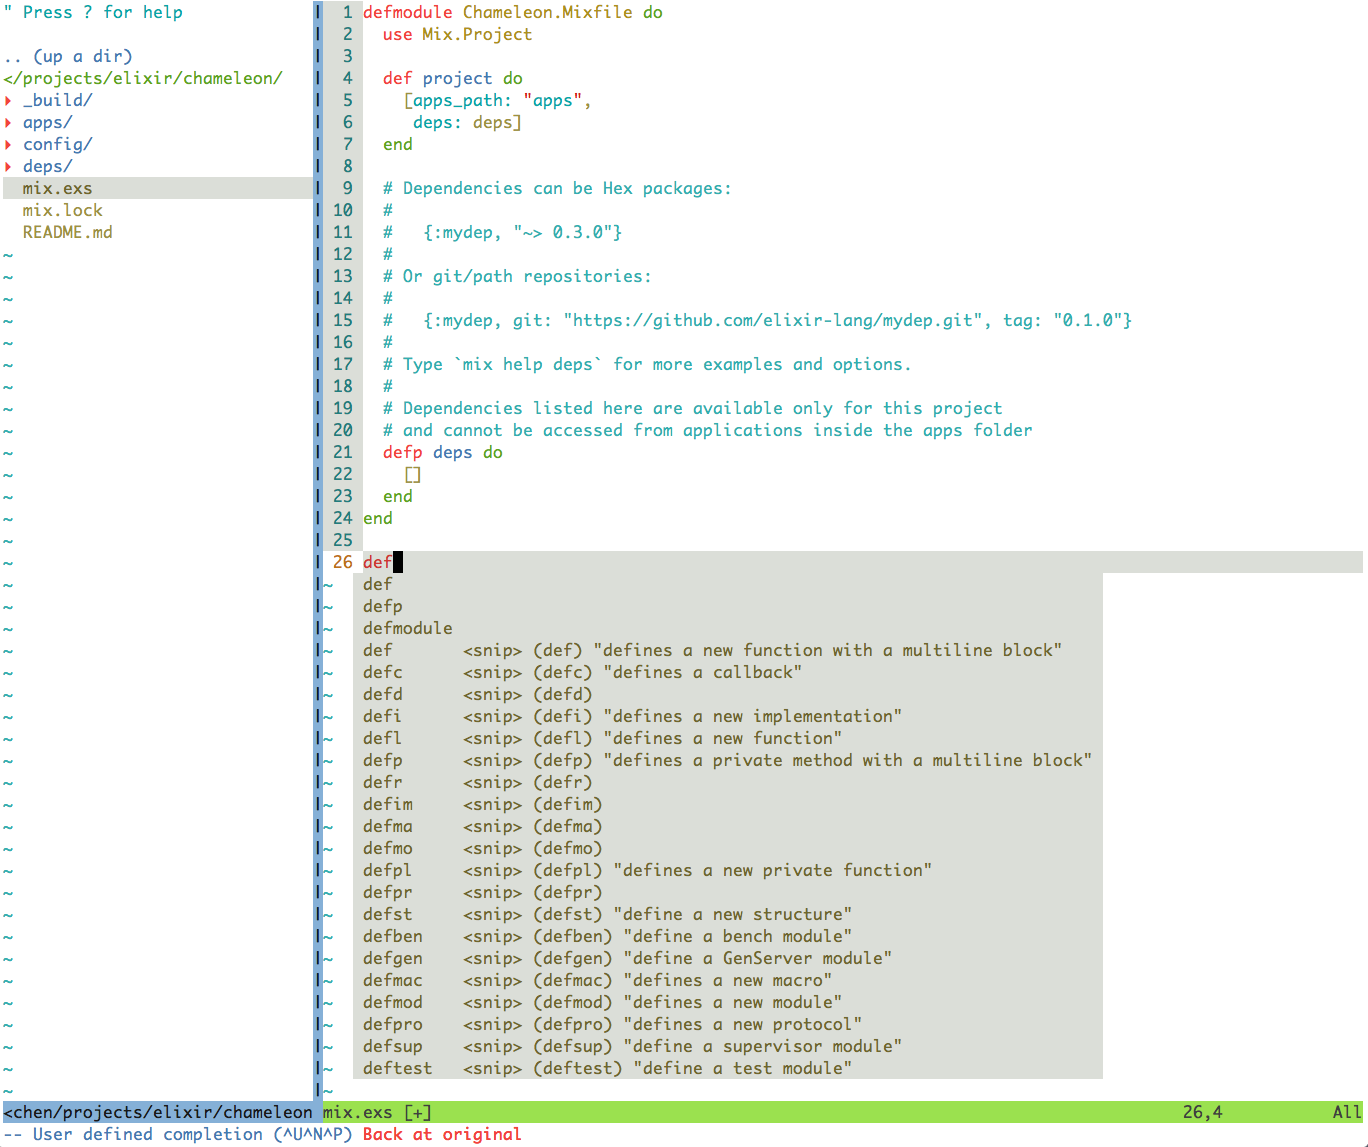Expand the _build/ folder arrow
The width and height of the screenshot is (1368, 1147).
(x=8, y=100)
